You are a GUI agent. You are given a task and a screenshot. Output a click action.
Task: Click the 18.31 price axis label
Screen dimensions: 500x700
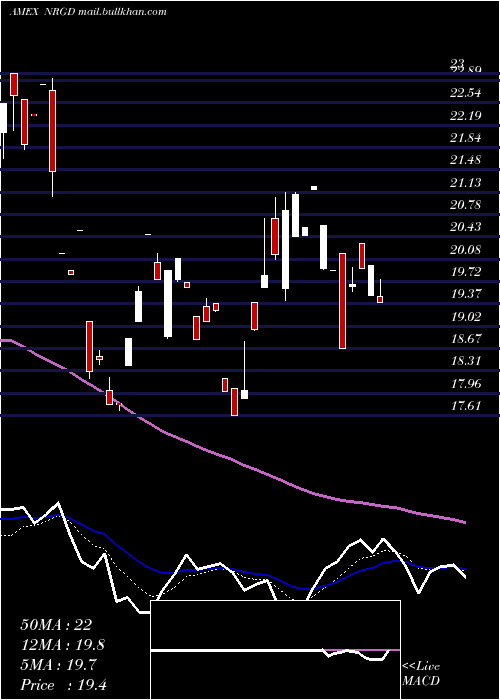pos(466,361)
